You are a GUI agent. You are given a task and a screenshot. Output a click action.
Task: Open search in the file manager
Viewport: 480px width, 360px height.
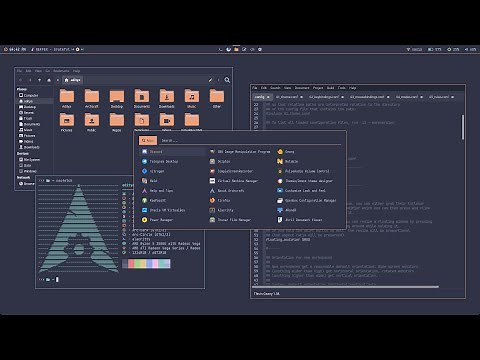pos(227,80)
